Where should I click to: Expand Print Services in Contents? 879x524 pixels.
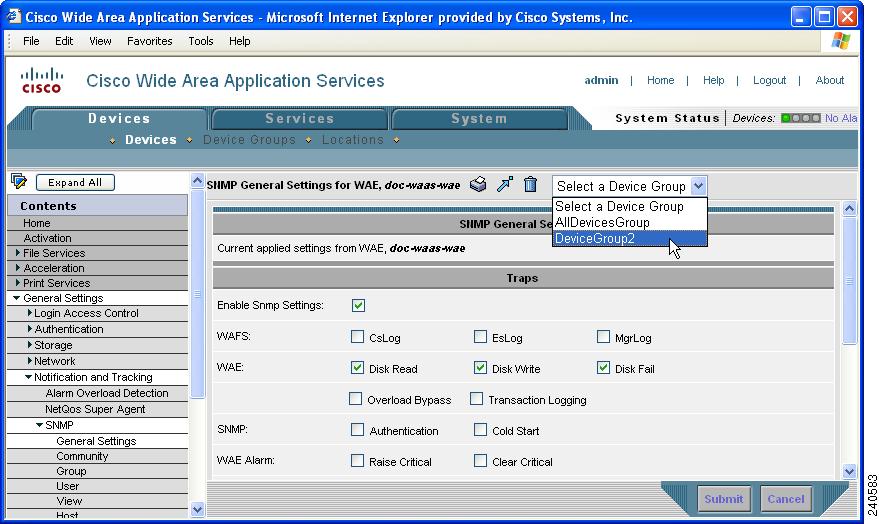18,283
